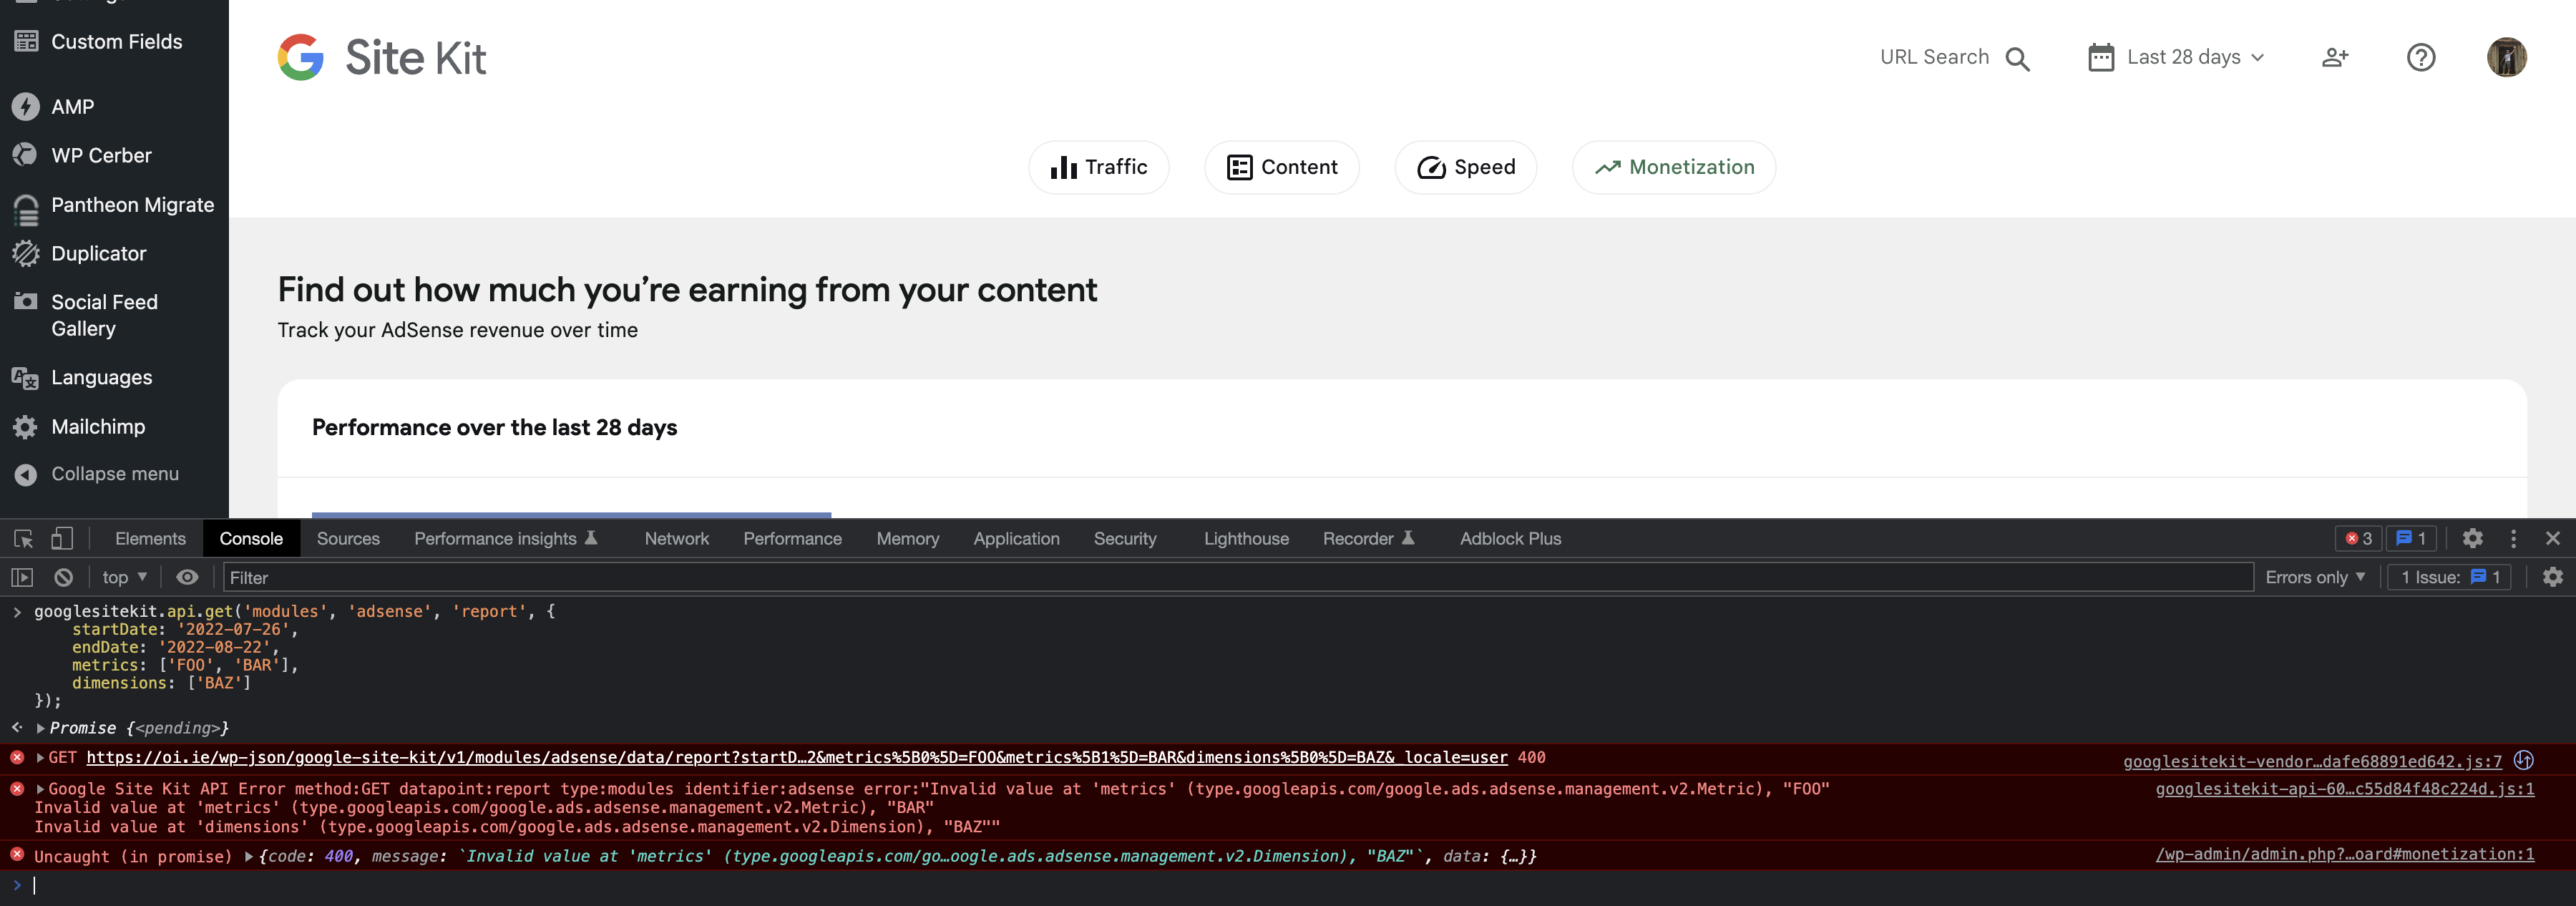
Task: Open the help question mark icon
Action: [2420, 57]
